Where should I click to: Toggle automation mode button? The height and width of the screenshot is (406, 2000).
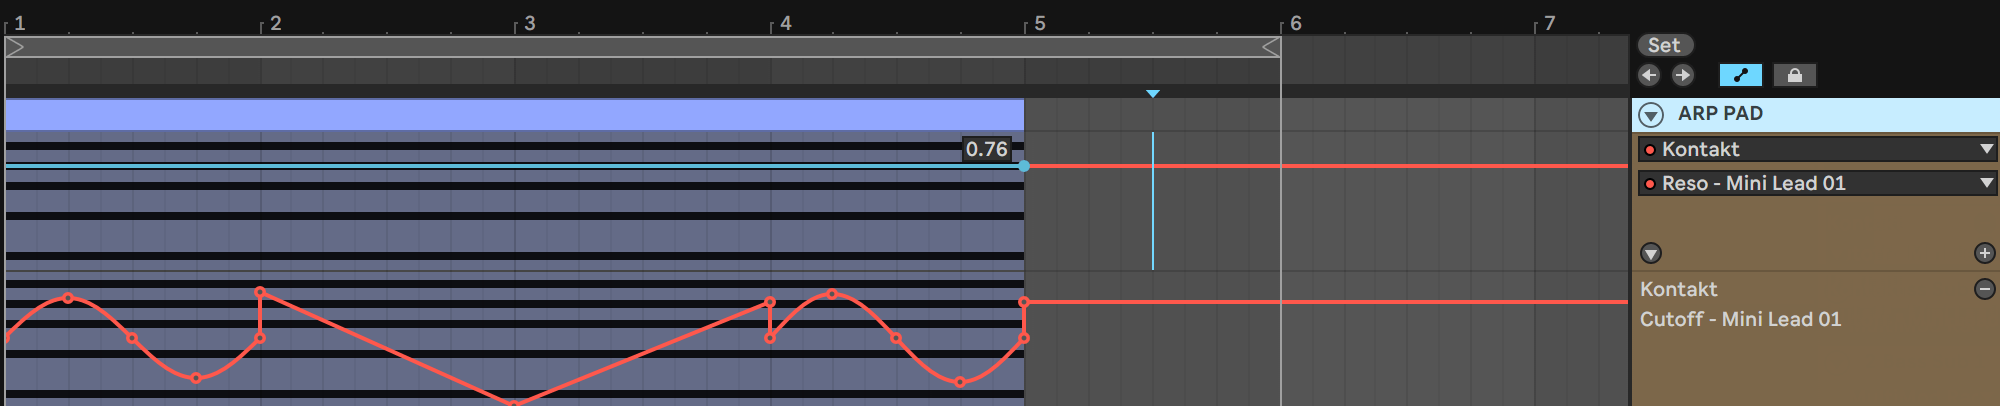coord(1741,75)
